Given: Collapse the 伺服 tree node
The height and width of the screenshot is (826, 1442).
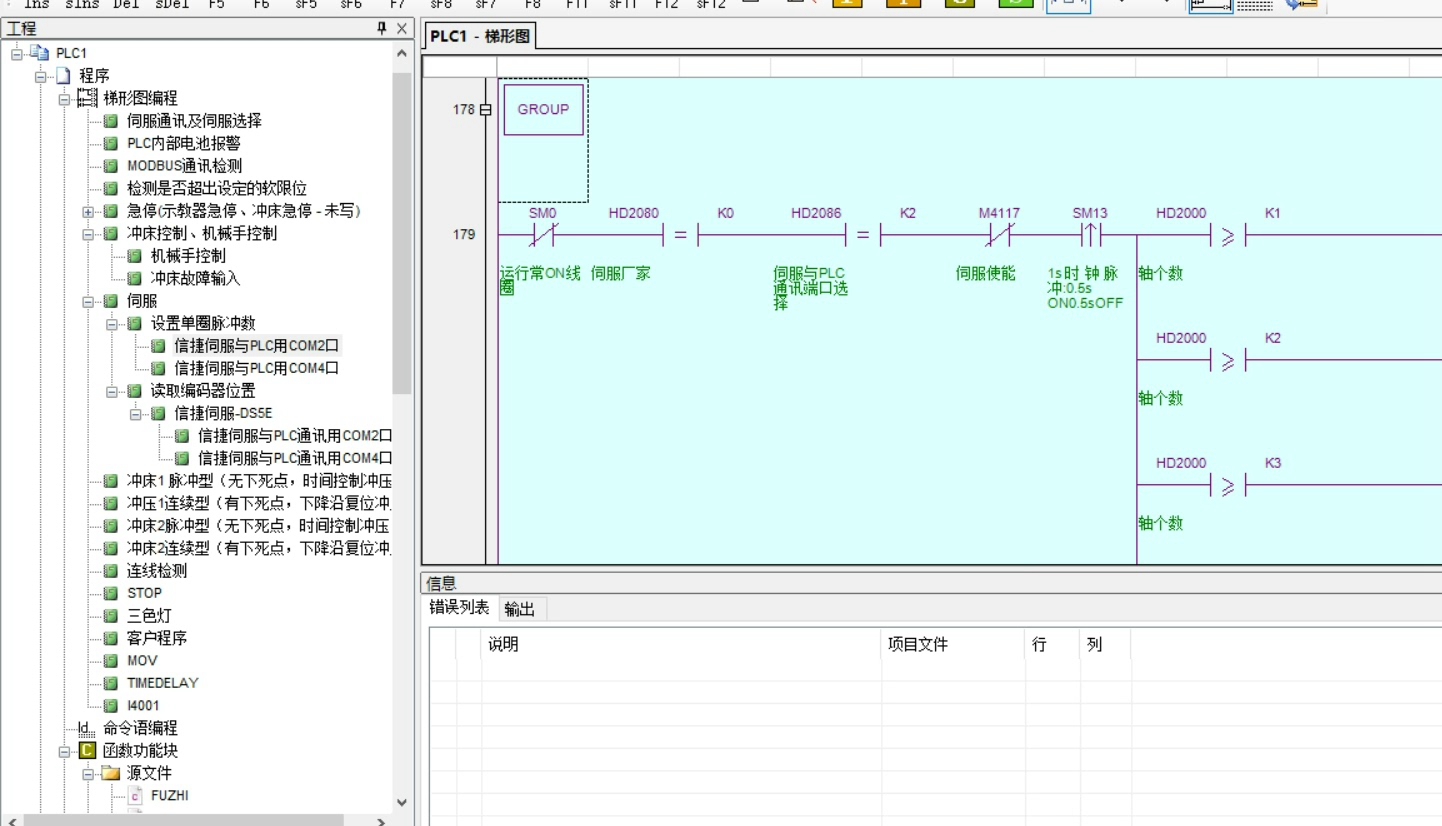Looking at the screenshot, I should tap(88, 301).
